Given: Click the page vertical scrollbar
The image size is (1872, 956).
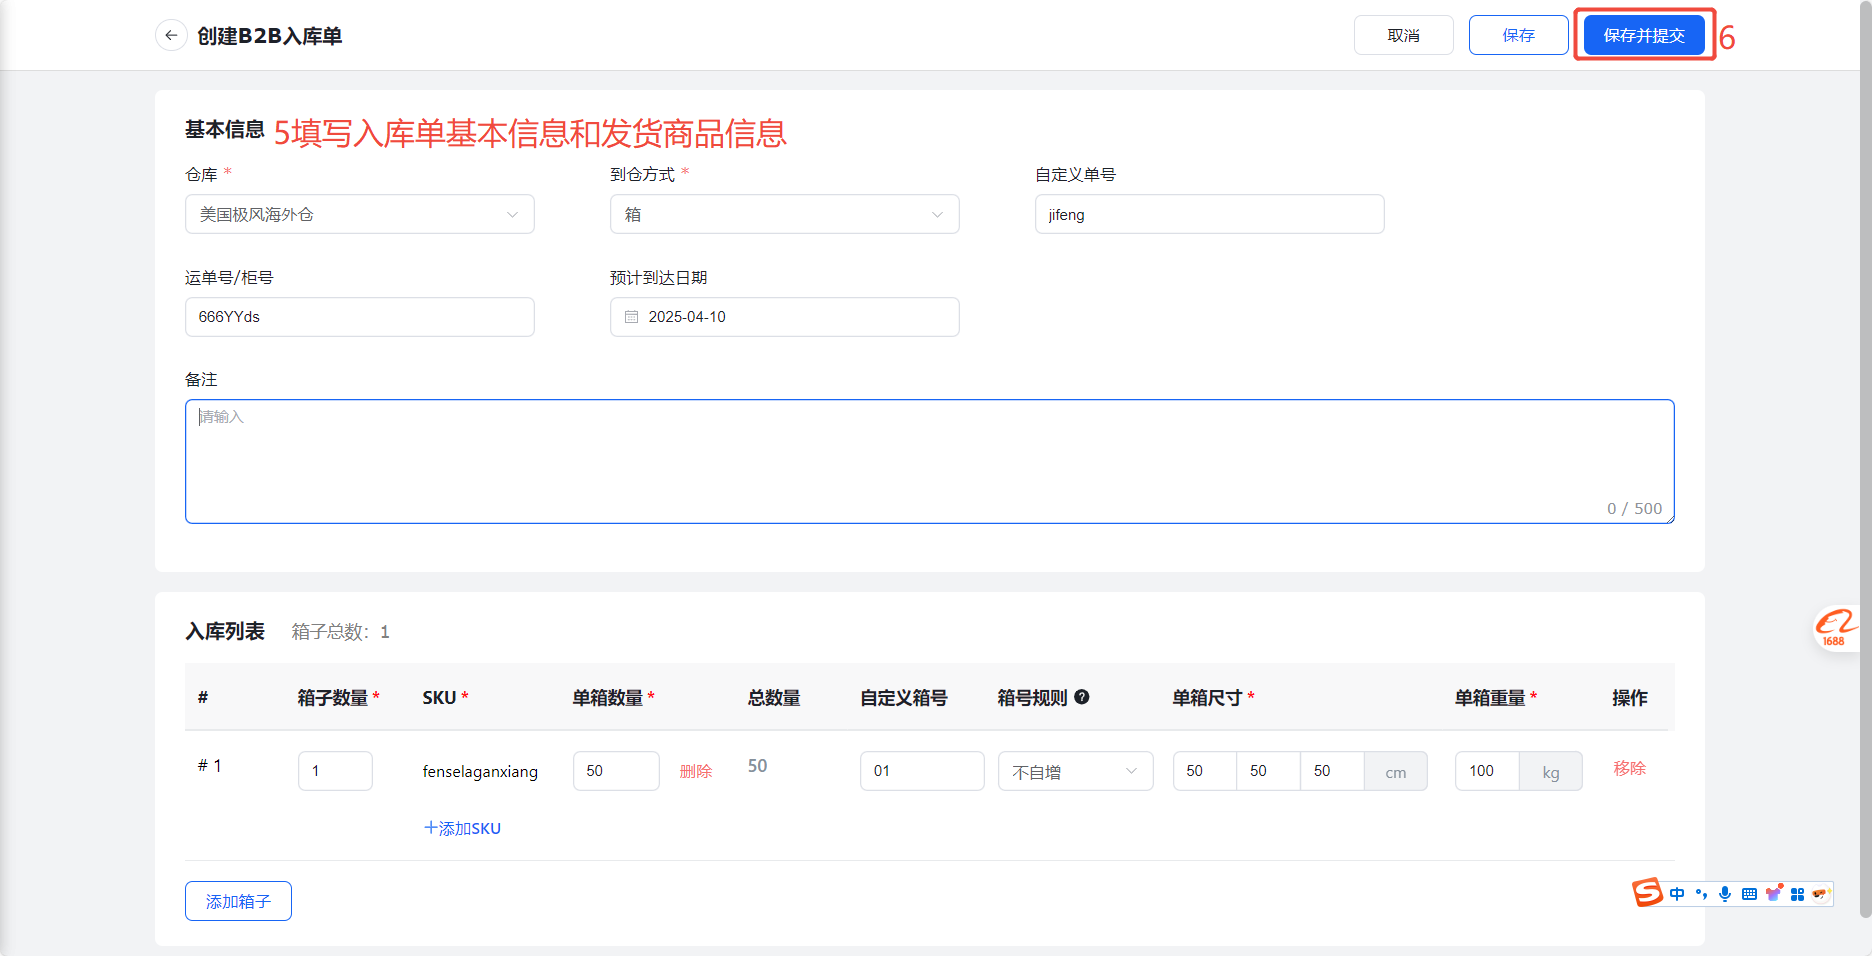Looking at the screenshot, I should point(1865,460).
